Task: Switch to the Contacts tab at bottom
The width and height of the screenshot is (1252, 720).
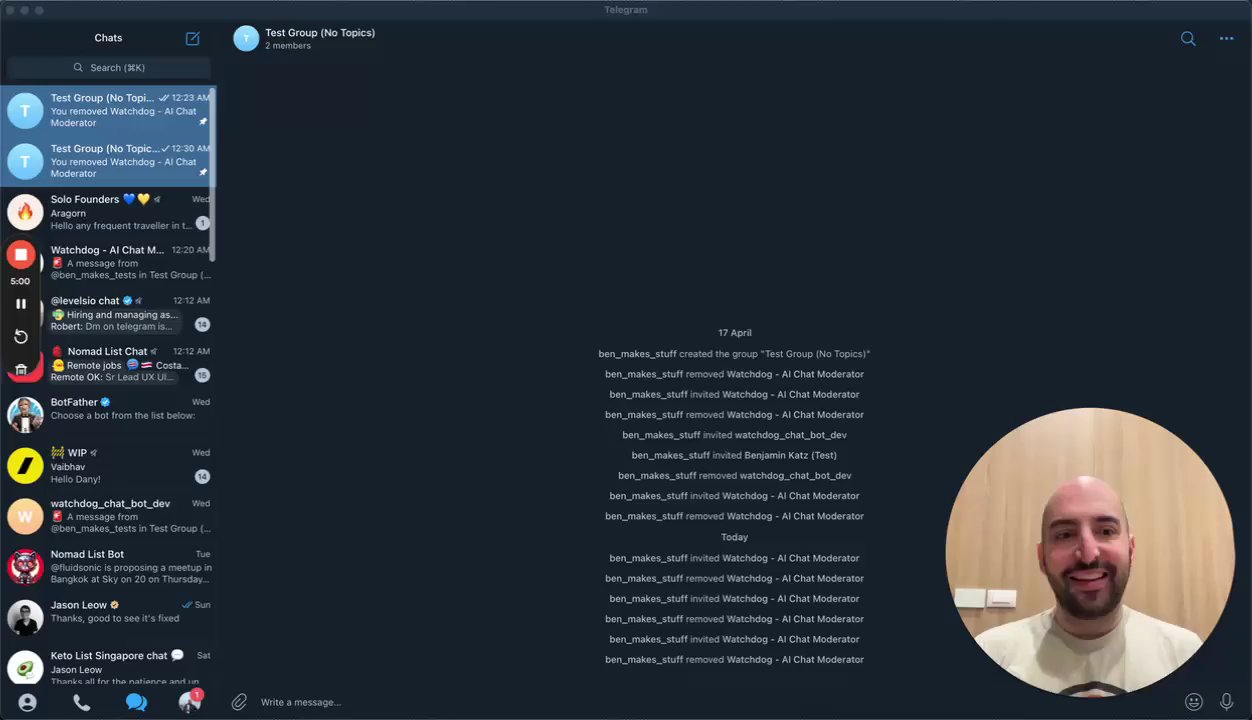Action: (x=28, y=703)
